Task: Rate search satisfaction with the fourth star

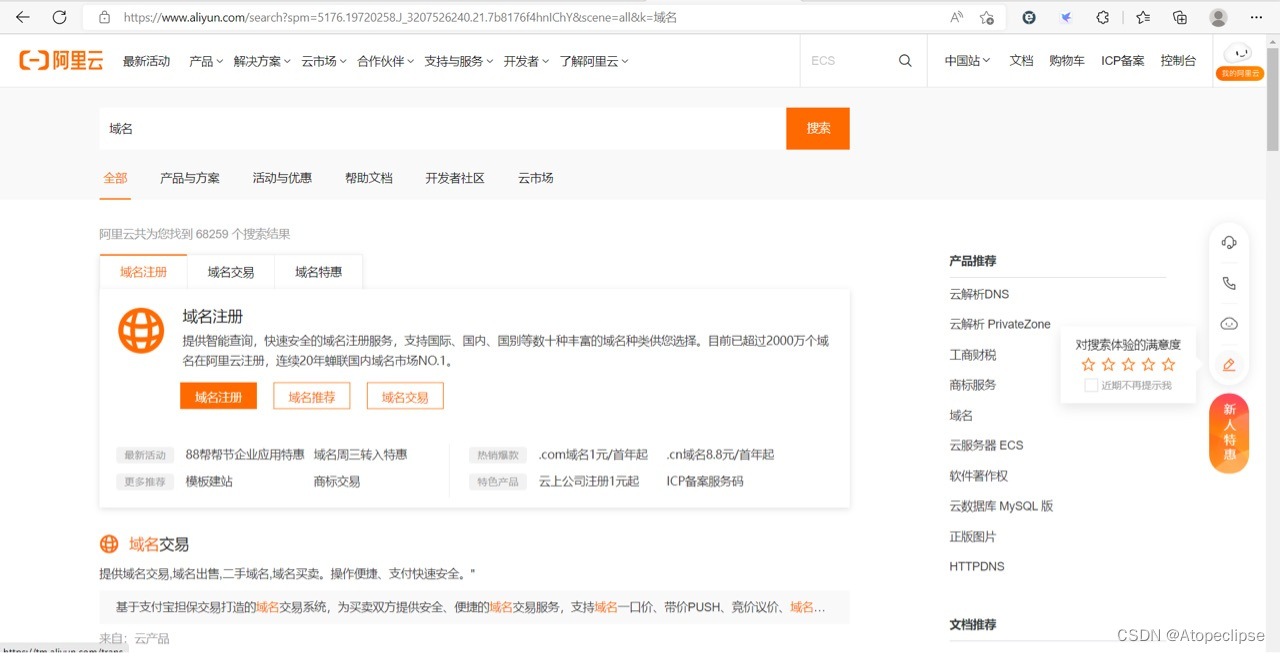Action: pos(1148,365)
